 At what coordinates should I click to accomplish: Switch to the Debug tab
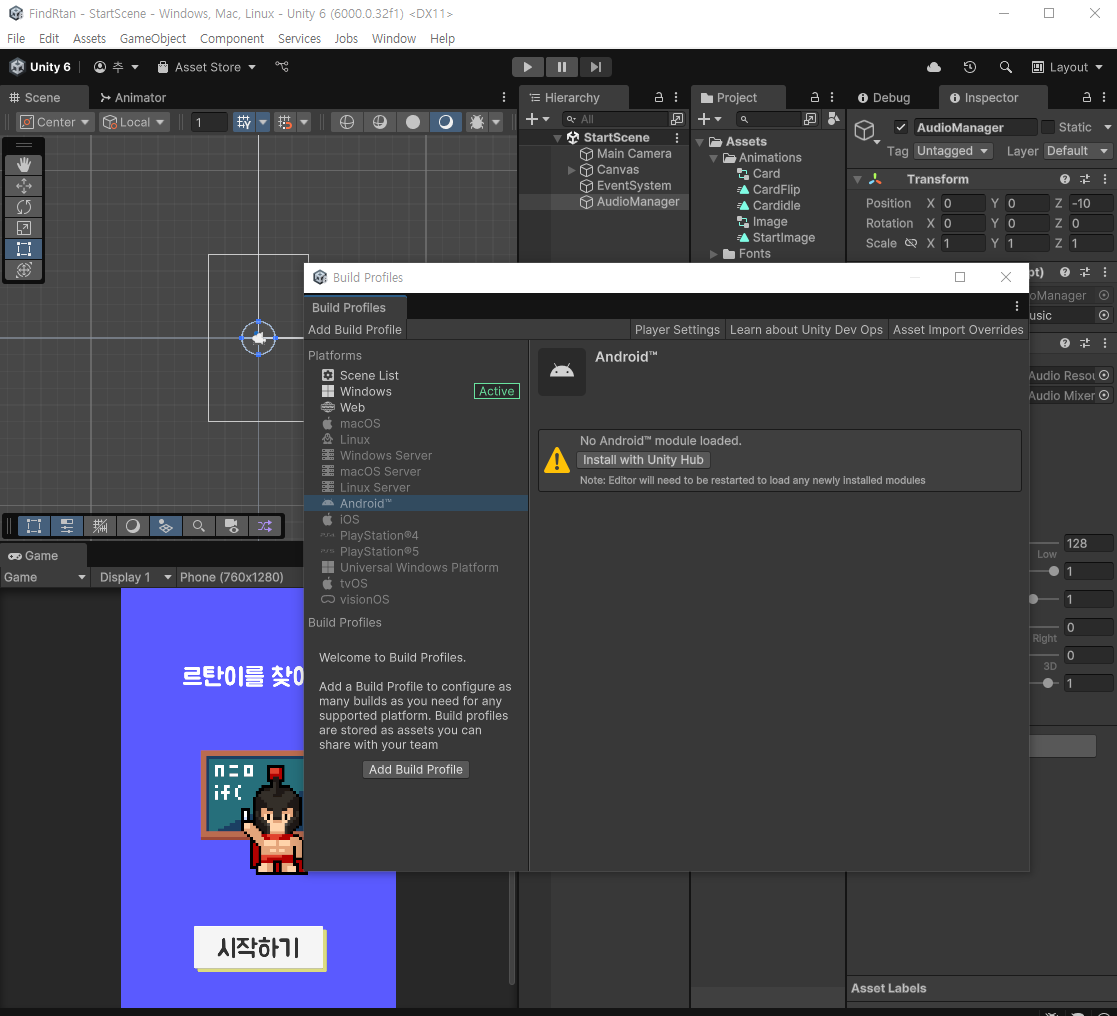point(884,98)
